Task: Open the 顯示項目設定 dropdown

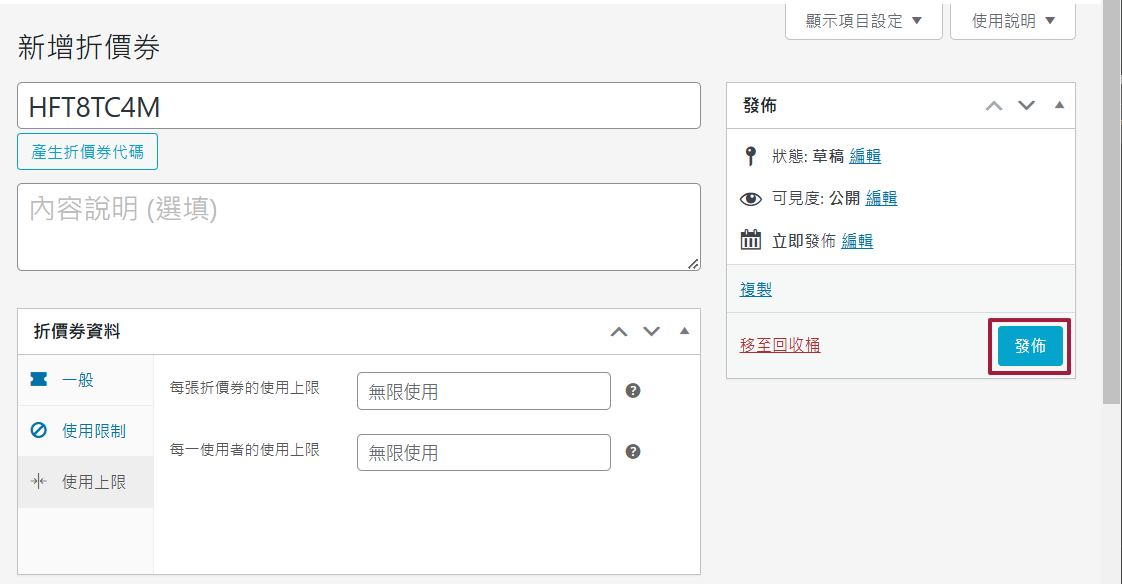Action: [863, 21]
